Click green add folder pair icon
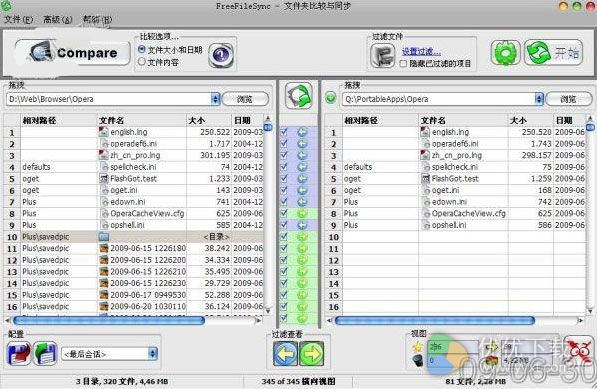The height and width of the screenshot is (389, 597). 331,98
